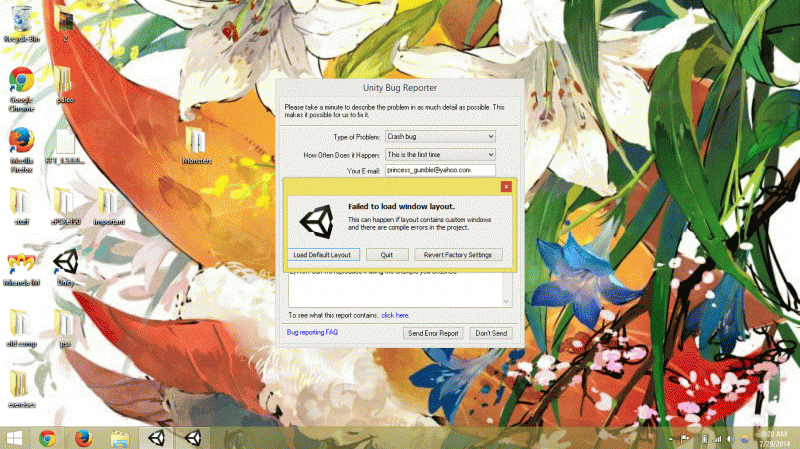The image size is (800, 449).
Task: Open File Explorer from the taskbar
Action: point(120,438)
